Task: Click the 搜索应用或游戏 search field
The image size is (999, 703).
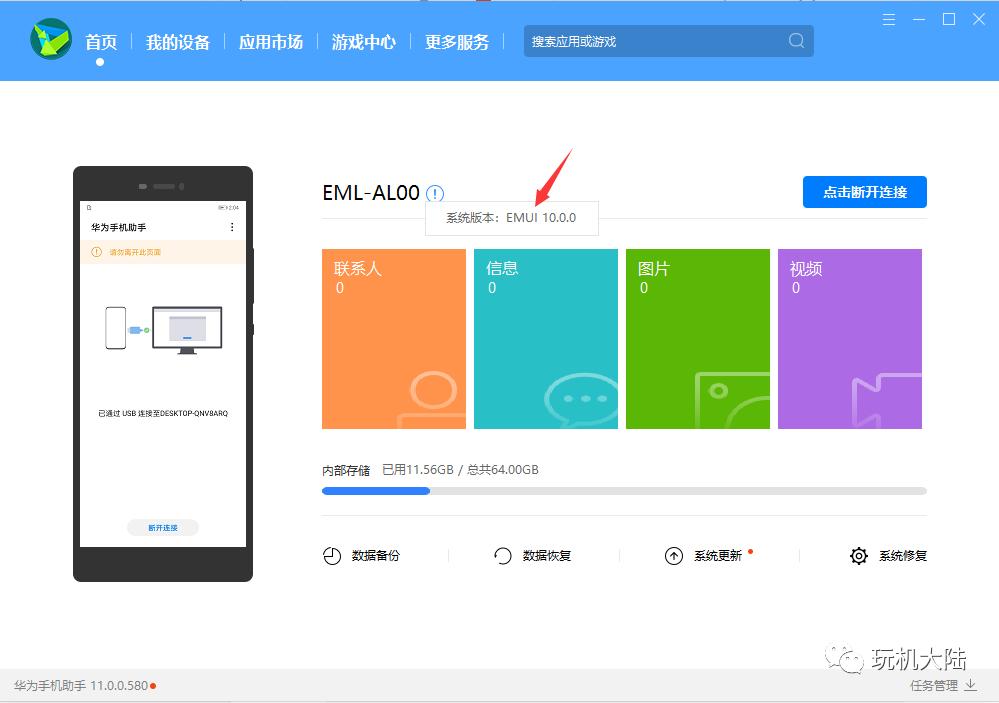Action: [x=650, y=41]
